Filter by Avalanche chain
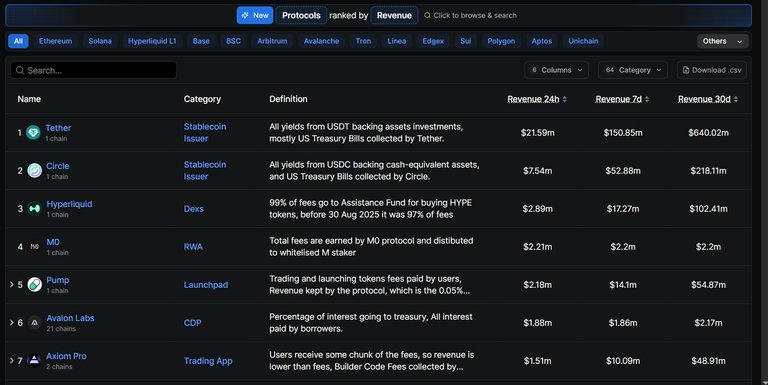This screenshot has height=385, width=768. coord(321,41)
